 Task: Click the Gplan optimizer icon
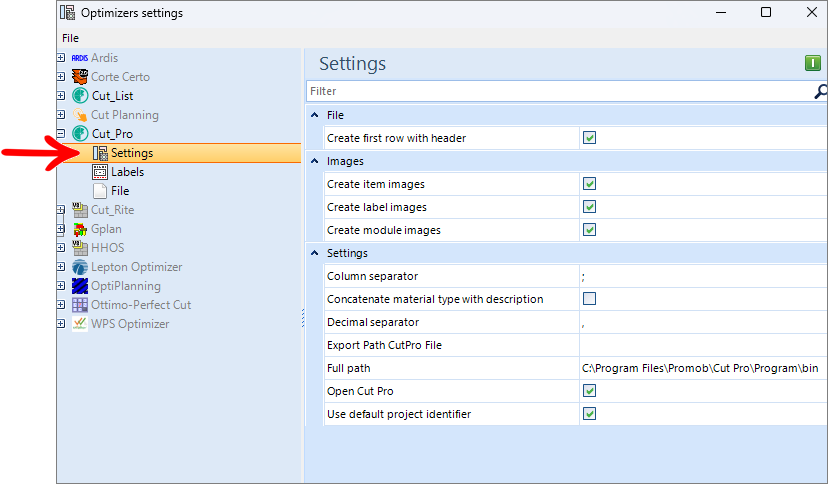[80, 229]
